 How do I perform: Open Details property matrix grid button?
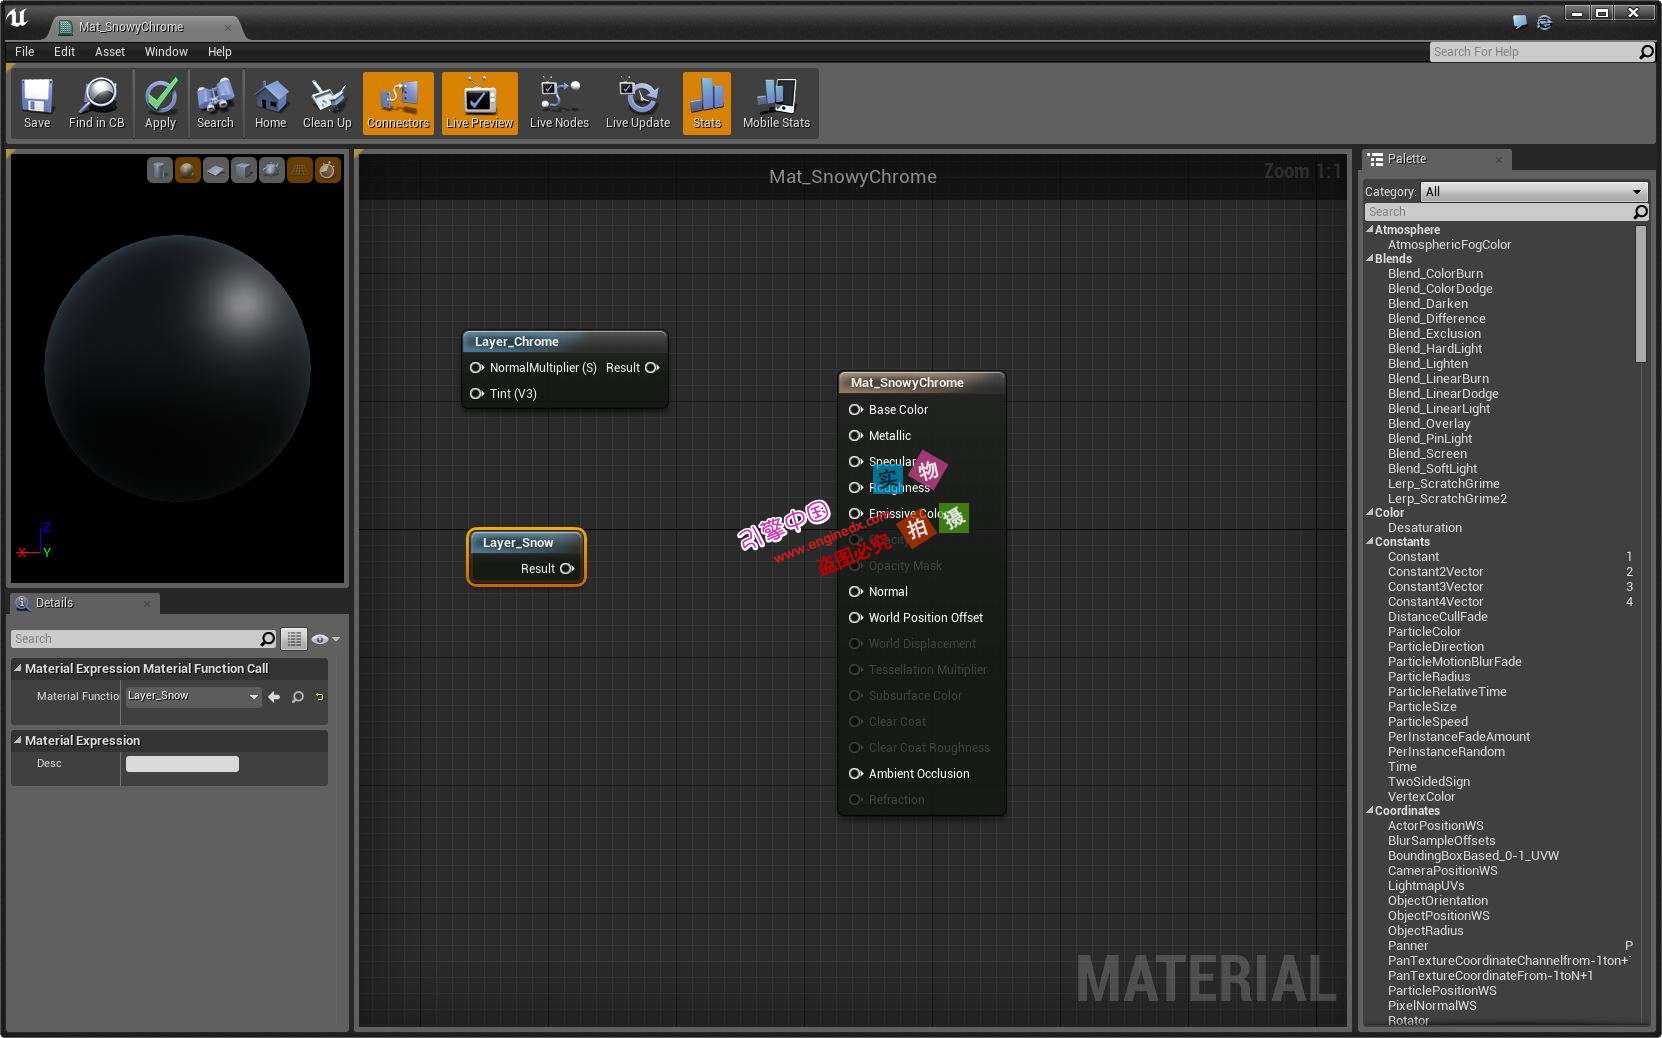294,639
